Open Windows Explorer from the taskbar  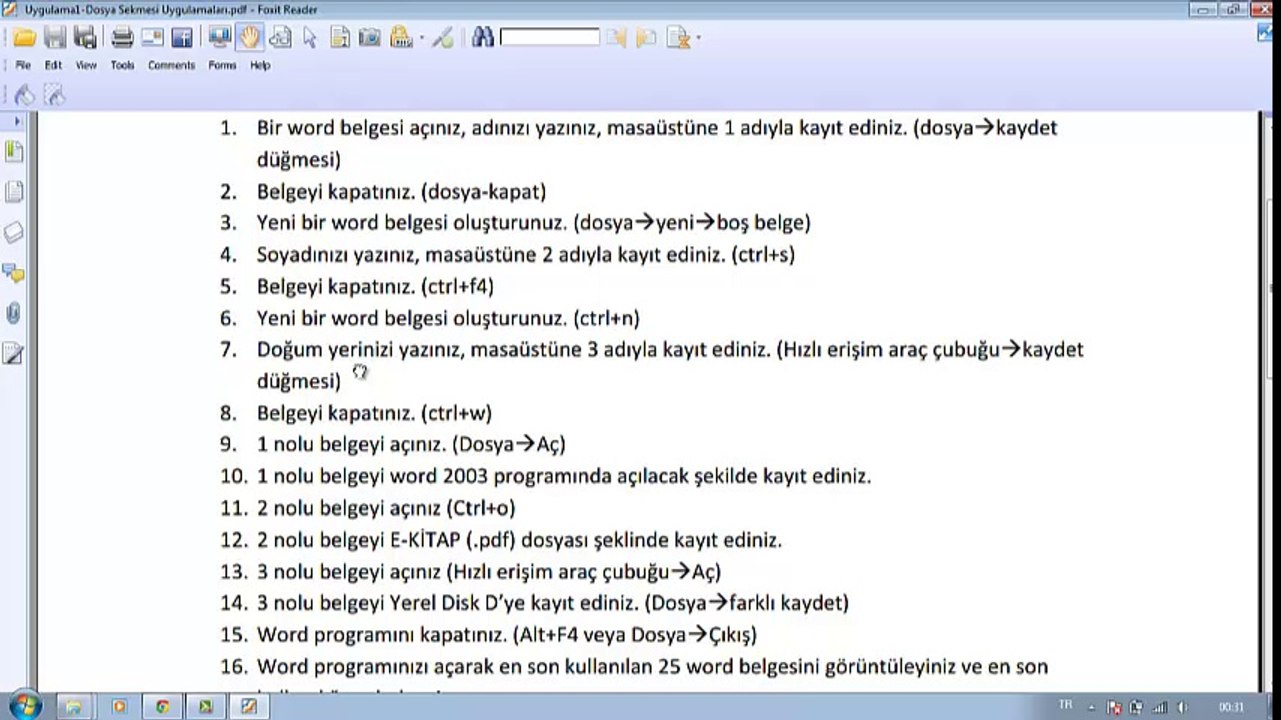tap(73, 706)
